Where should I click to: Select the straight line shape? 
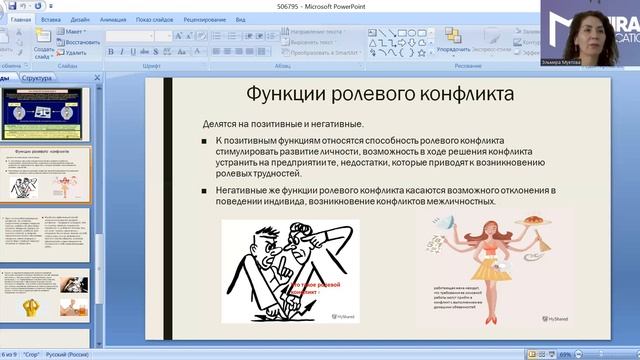(382, 33)
